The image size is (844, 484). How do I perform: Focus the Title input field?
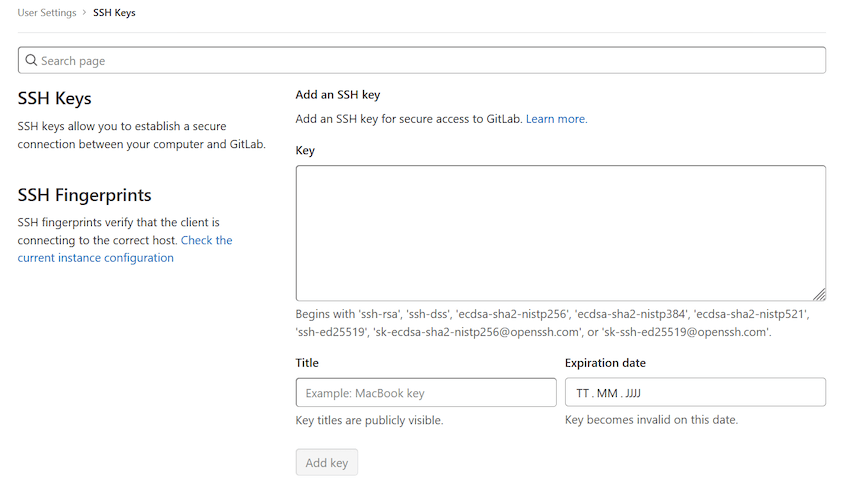(x=426, y=393)
